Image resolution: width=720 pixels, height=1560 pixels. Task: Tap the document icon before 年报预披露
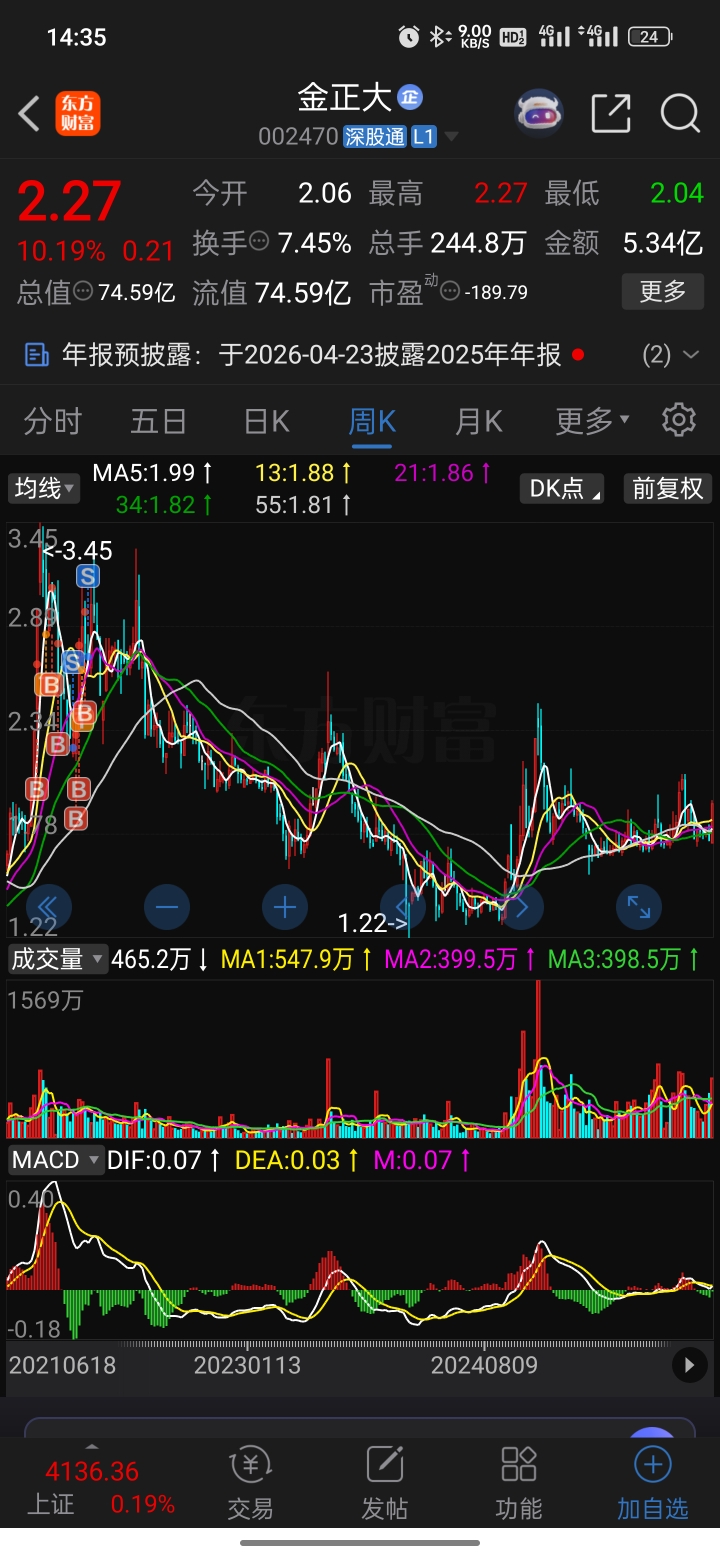click(37, 354)
